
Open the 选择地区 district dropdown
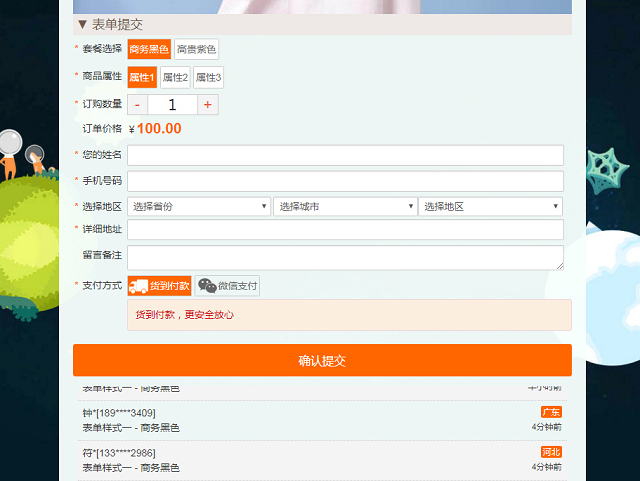pyautogui.click(x=491, y=207)
